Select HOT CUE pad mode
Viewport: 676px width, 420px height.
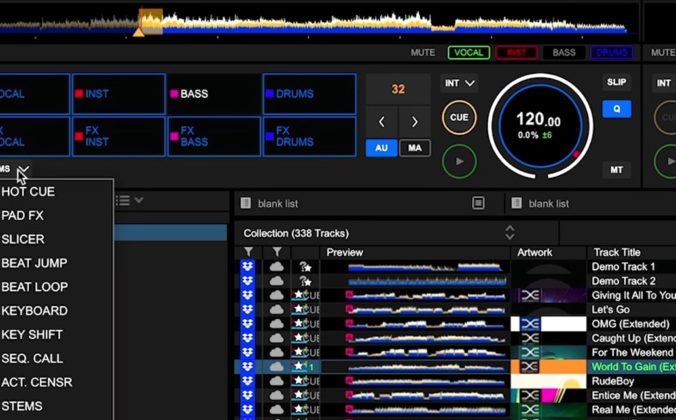(28, 192)
